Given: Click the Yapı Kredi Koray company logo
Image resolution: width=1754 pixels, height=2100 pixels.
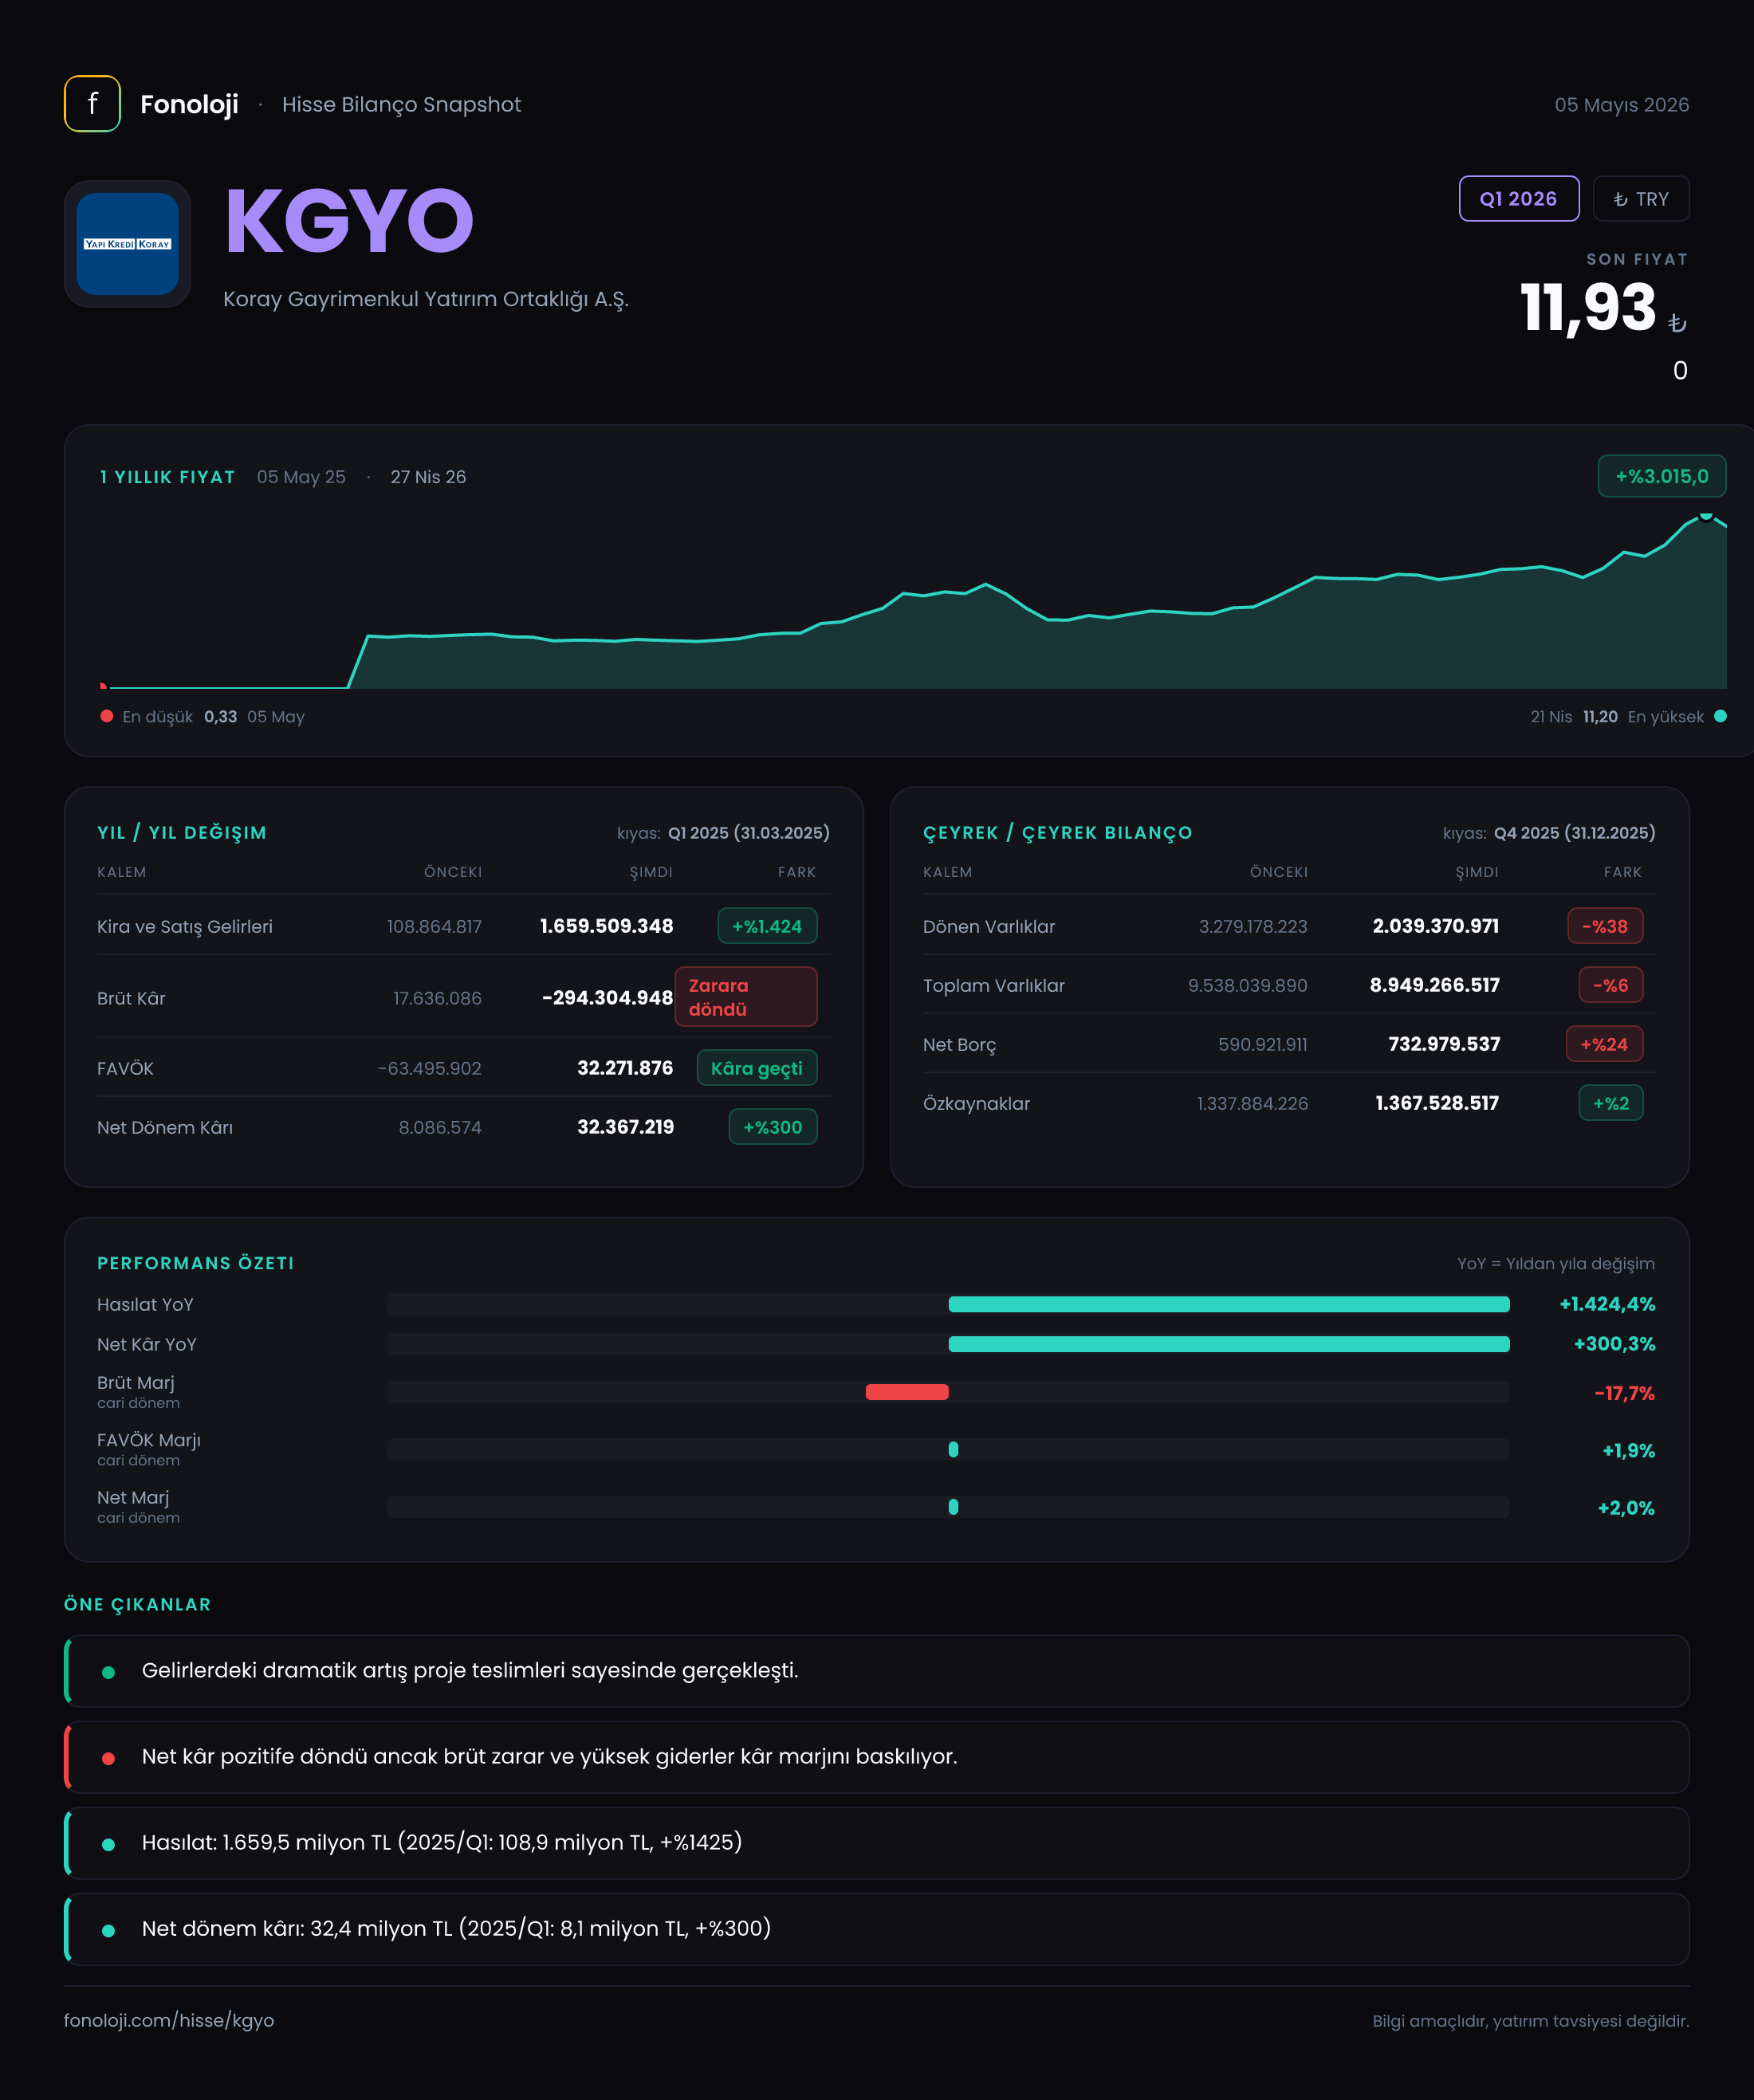Looking at the screenshot, I should point(128,244).
